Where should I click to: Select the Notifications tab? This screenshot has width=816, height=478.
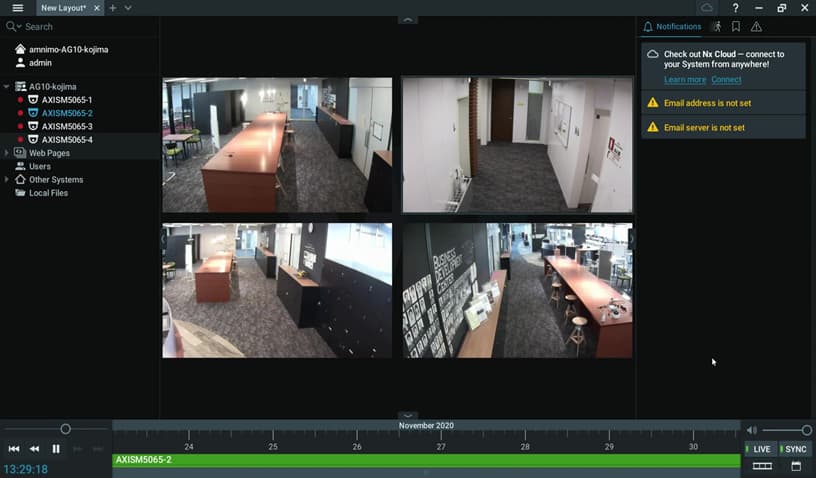pyautogui.click(x=672, y=27)
